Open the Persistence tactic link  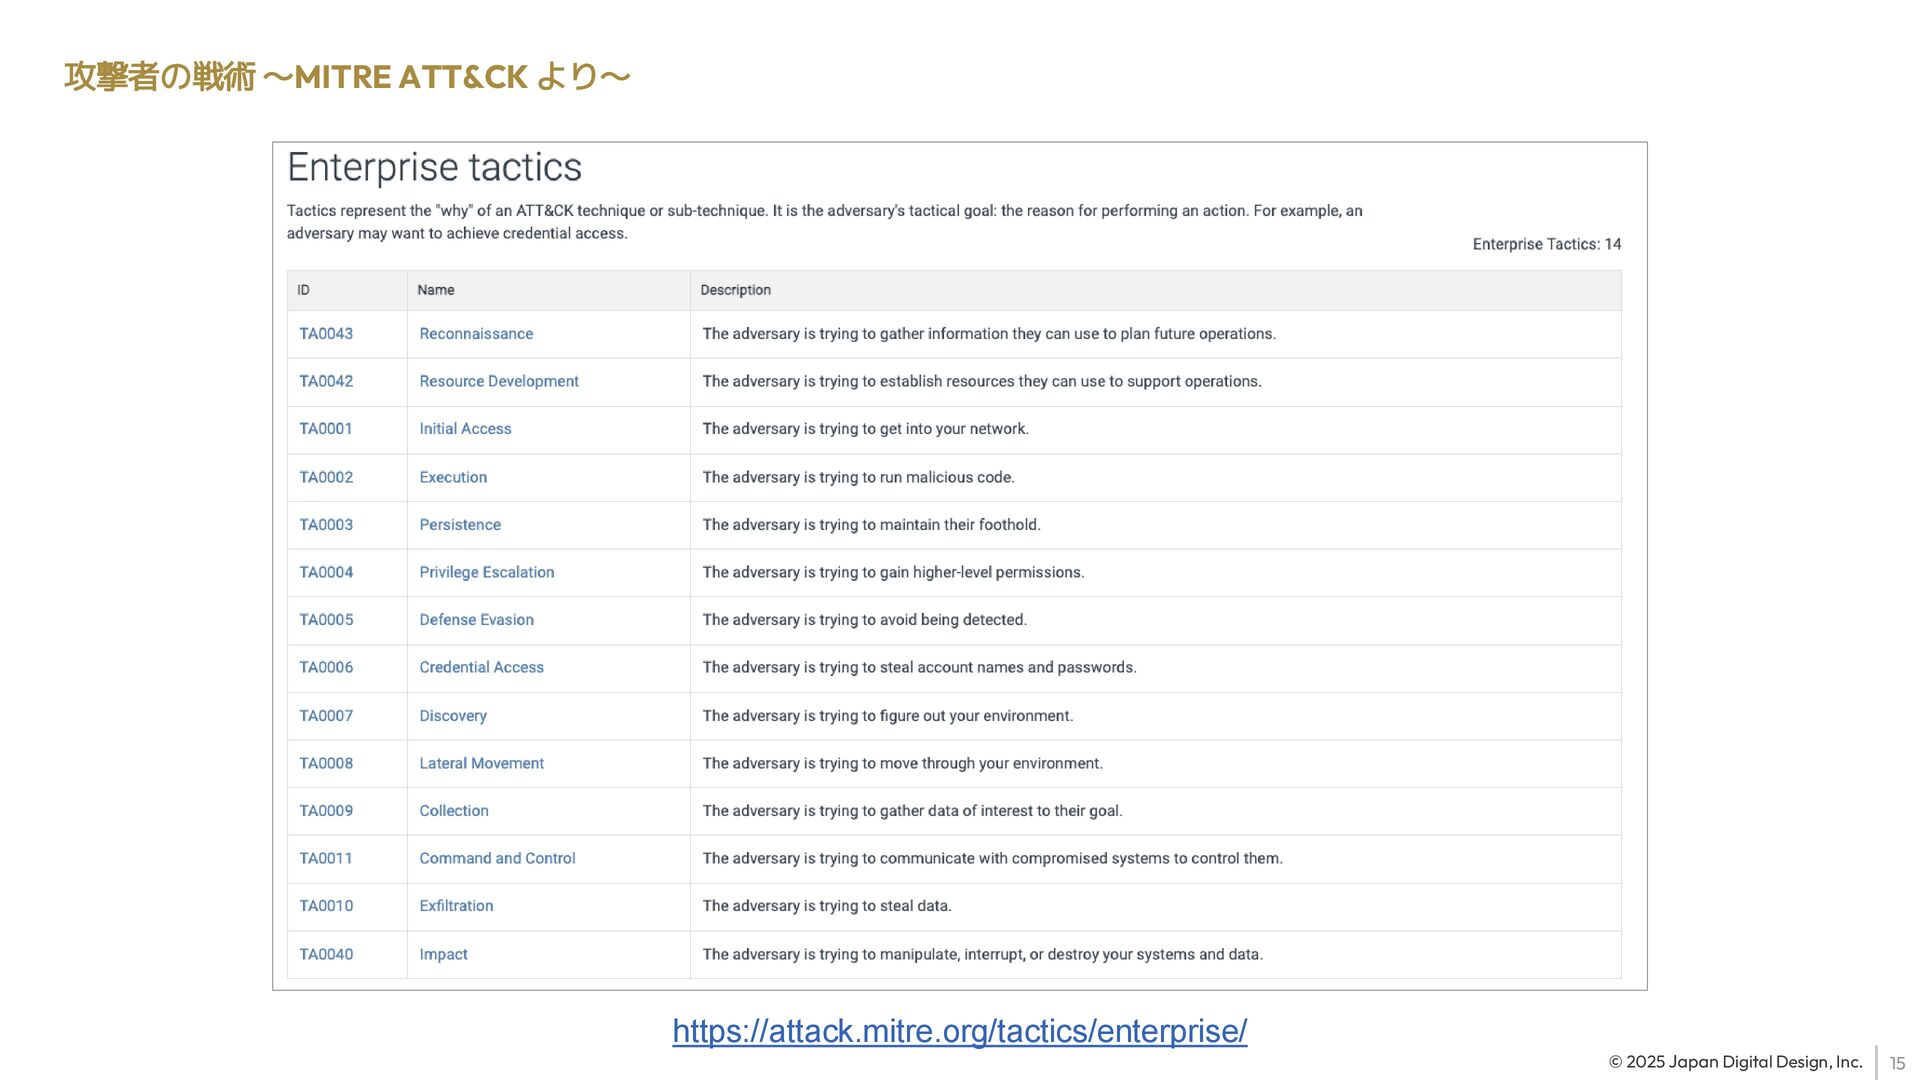coord(460,525)
